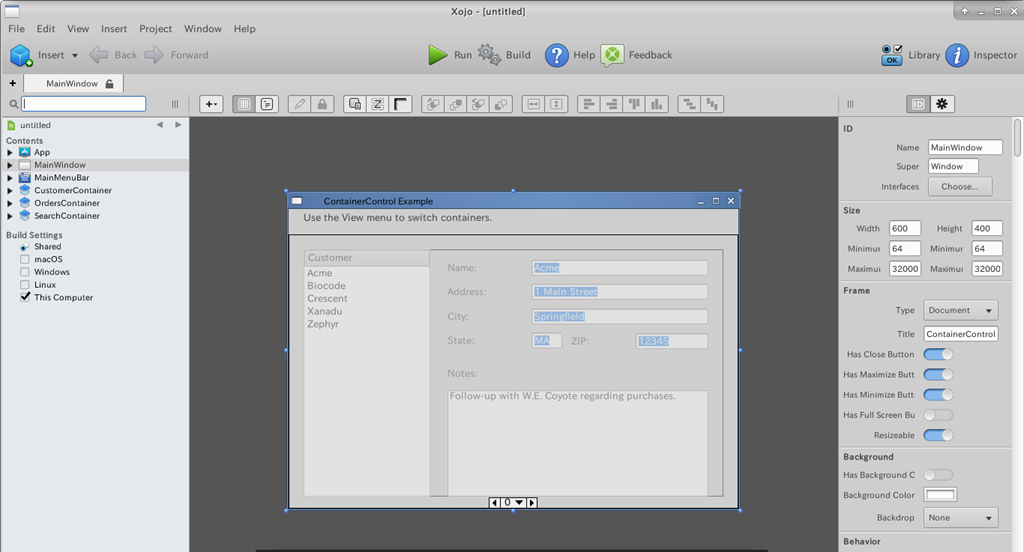
Task: Uncheck This Computer build target
Action: [x=25, y=297]
